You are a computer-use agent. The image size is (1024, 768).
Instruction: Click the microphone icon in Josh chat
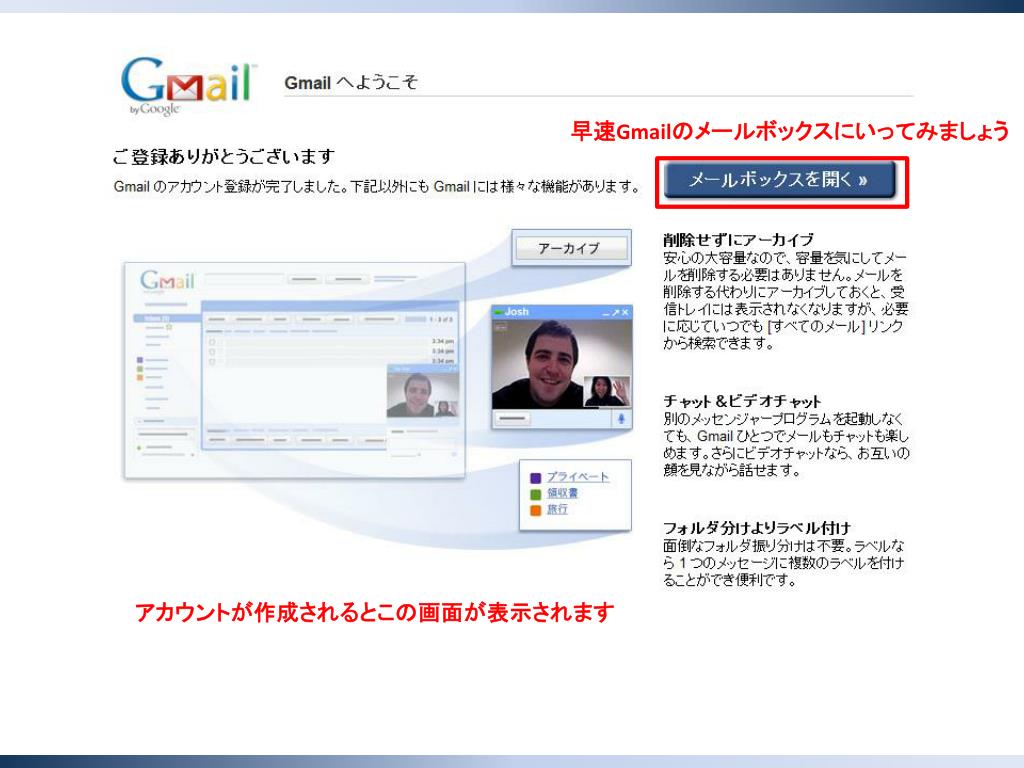click(621, 419)
